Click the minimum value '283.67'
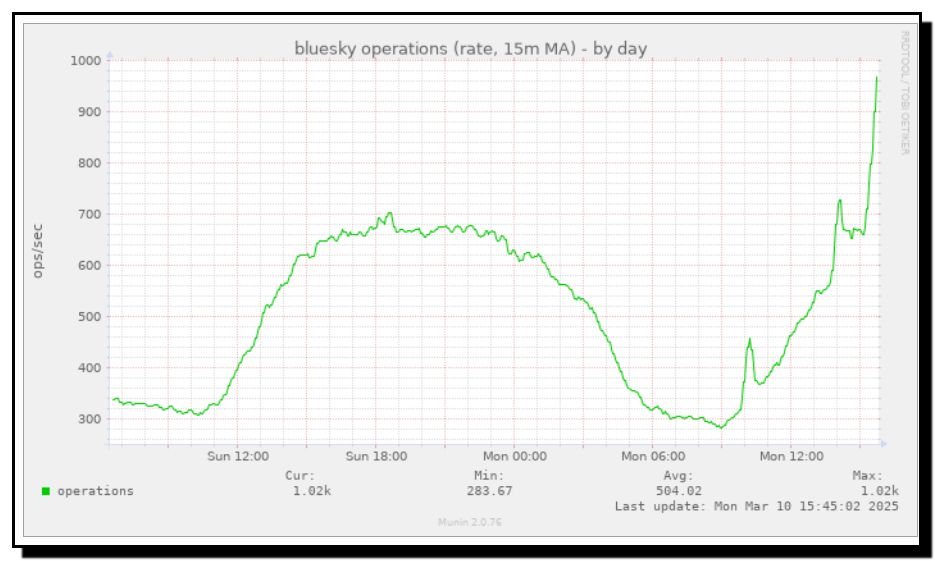 pyautogui.click(x=489, y=491)
